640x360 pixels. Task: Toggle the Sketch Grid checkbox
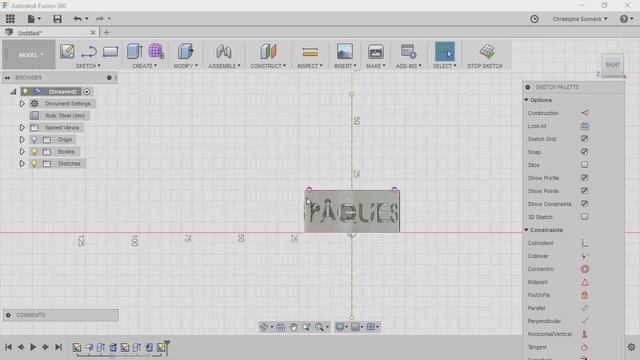[584, 139]
